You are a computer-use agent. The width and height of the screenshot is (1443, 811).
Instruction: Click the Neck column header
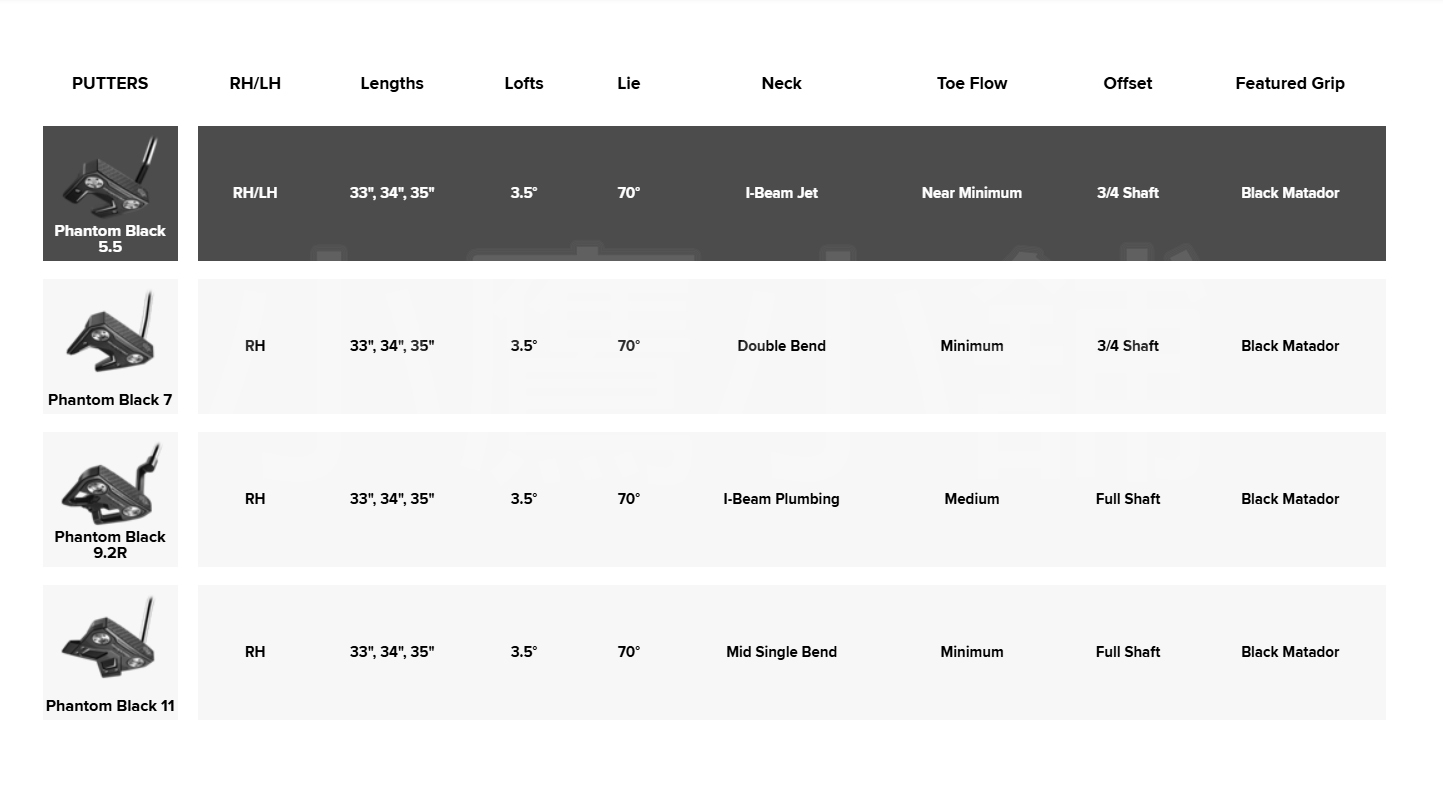point(781,84)
